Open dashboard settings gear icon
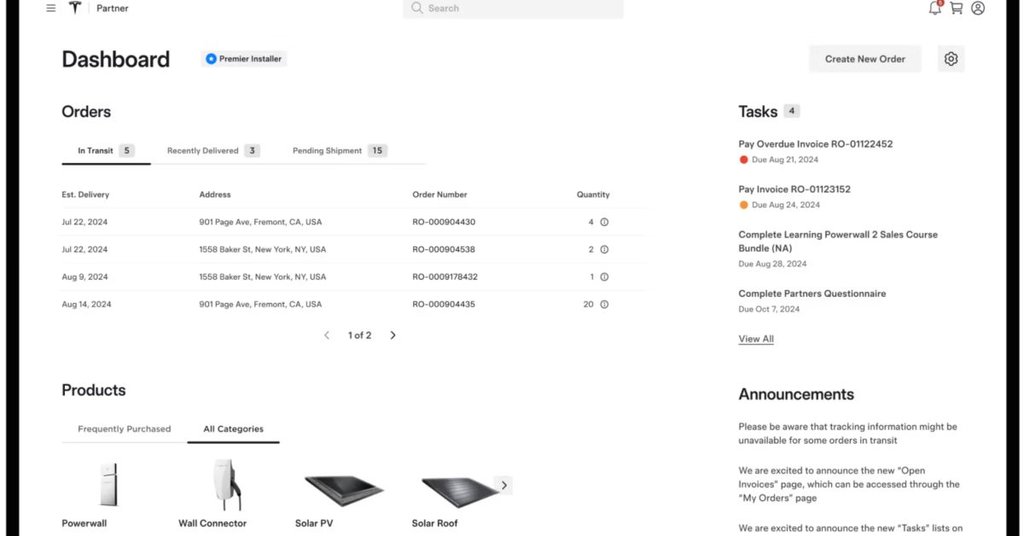 point(951,59)
